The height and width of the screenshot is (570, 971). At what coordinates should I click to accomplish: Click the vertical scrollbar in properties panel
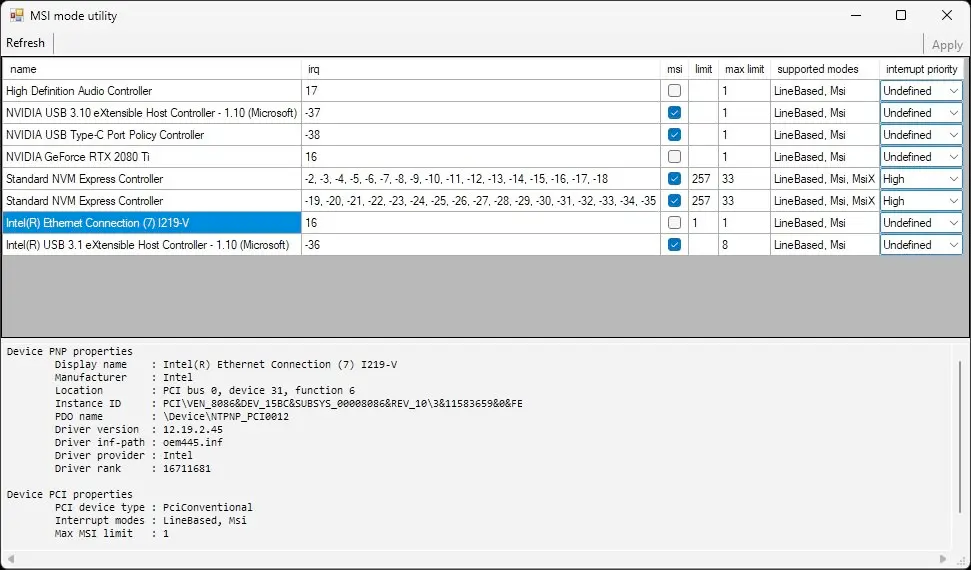[x=959, y=440]
